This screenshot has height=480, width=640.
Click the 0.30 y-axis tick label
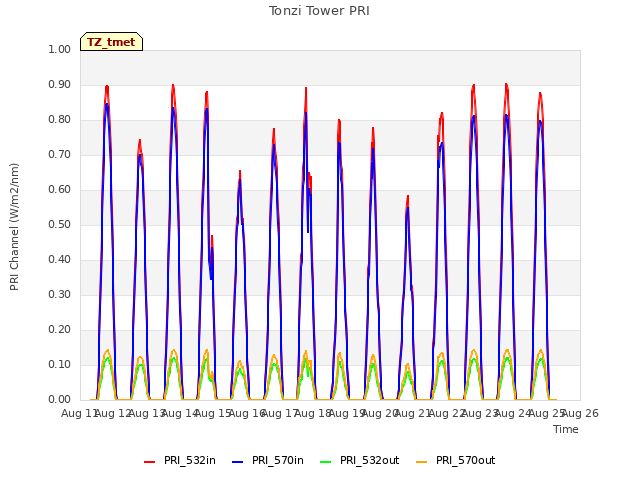(60, 294)
